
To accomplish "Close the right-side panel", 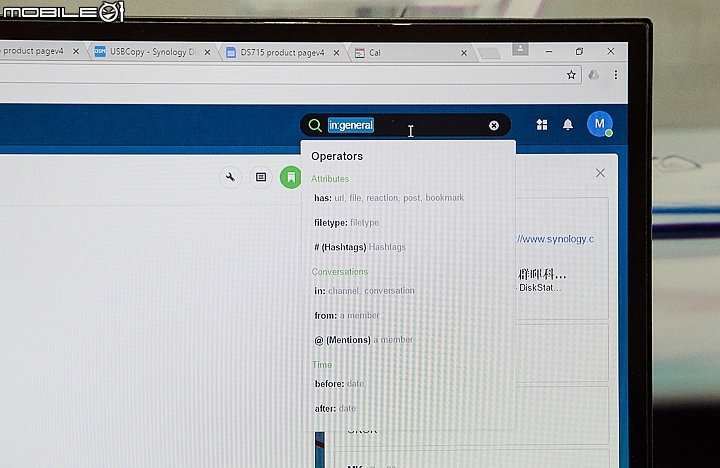I will tap(600, 173).
